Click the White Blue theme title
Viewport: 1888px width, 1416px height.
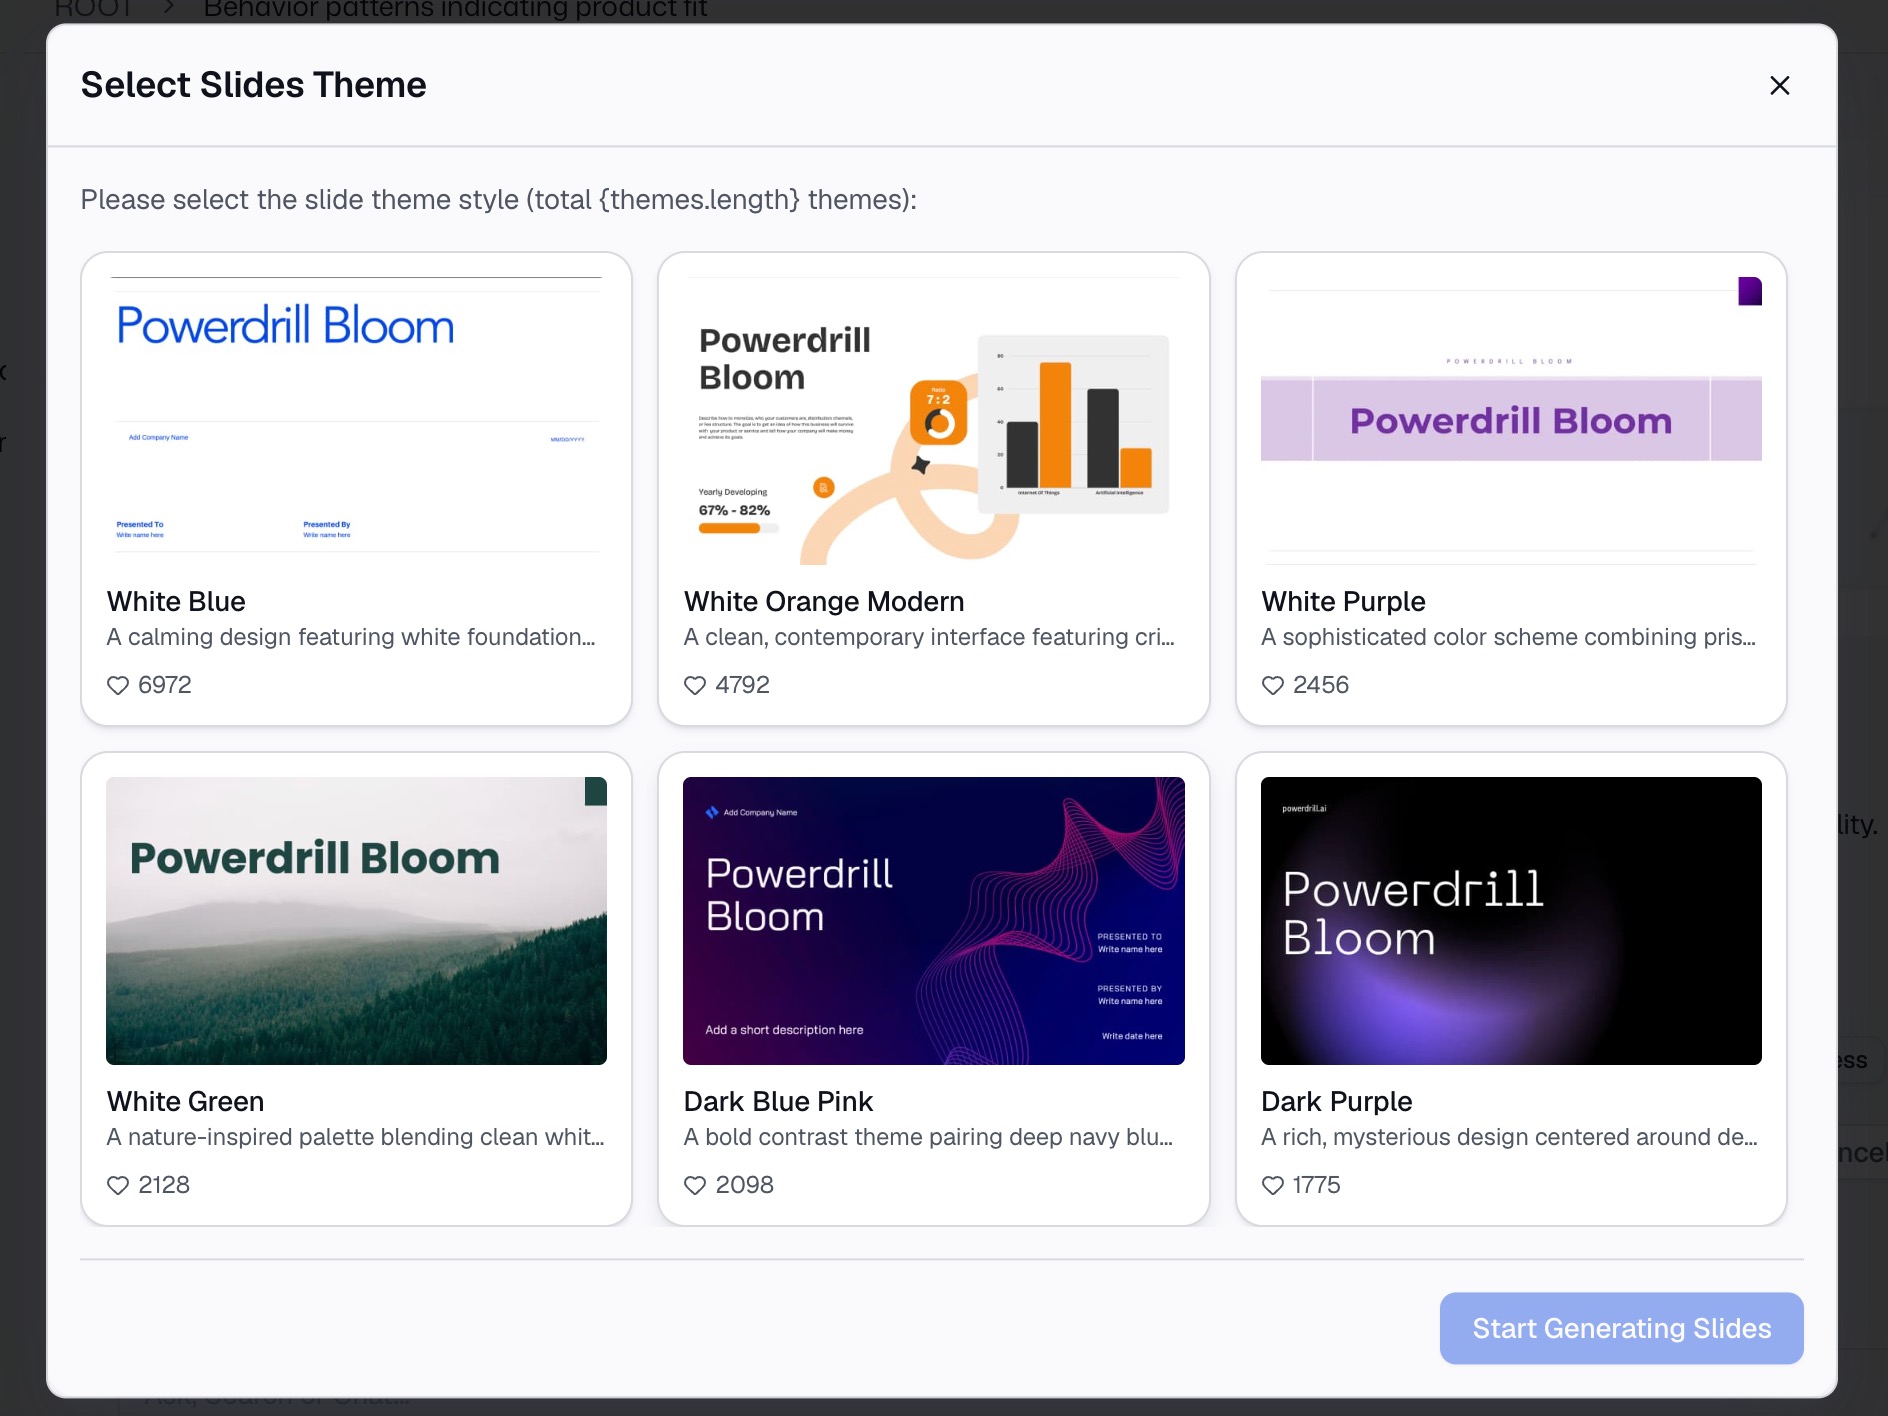176,601
